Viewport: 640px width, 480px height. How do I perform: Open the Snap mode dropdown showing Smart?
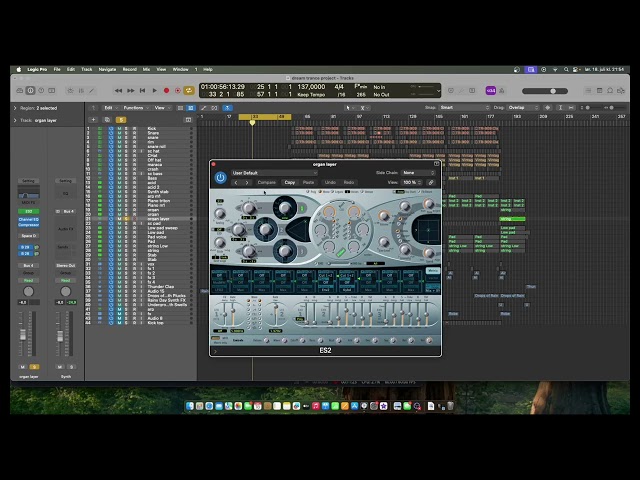tap(464, 107)
